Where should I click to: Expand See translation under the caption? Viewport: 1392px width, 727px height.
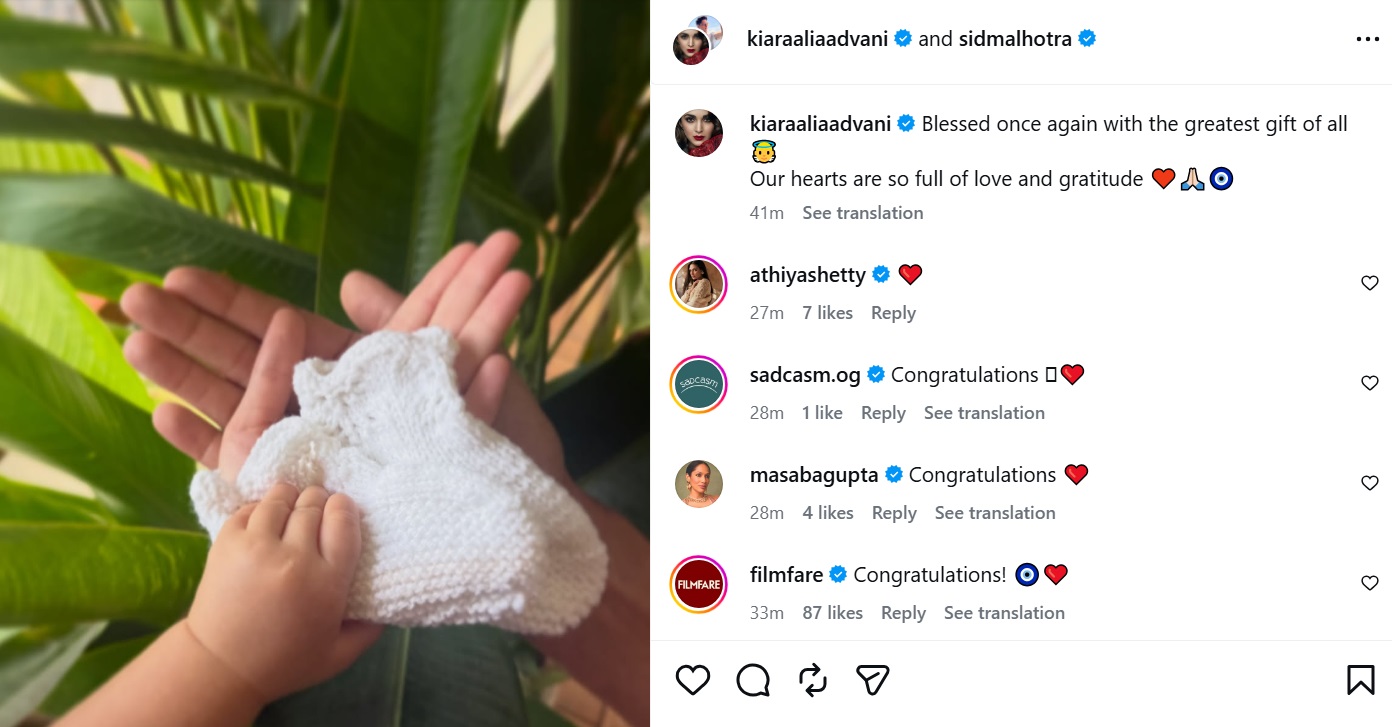(x=863, y=213)
